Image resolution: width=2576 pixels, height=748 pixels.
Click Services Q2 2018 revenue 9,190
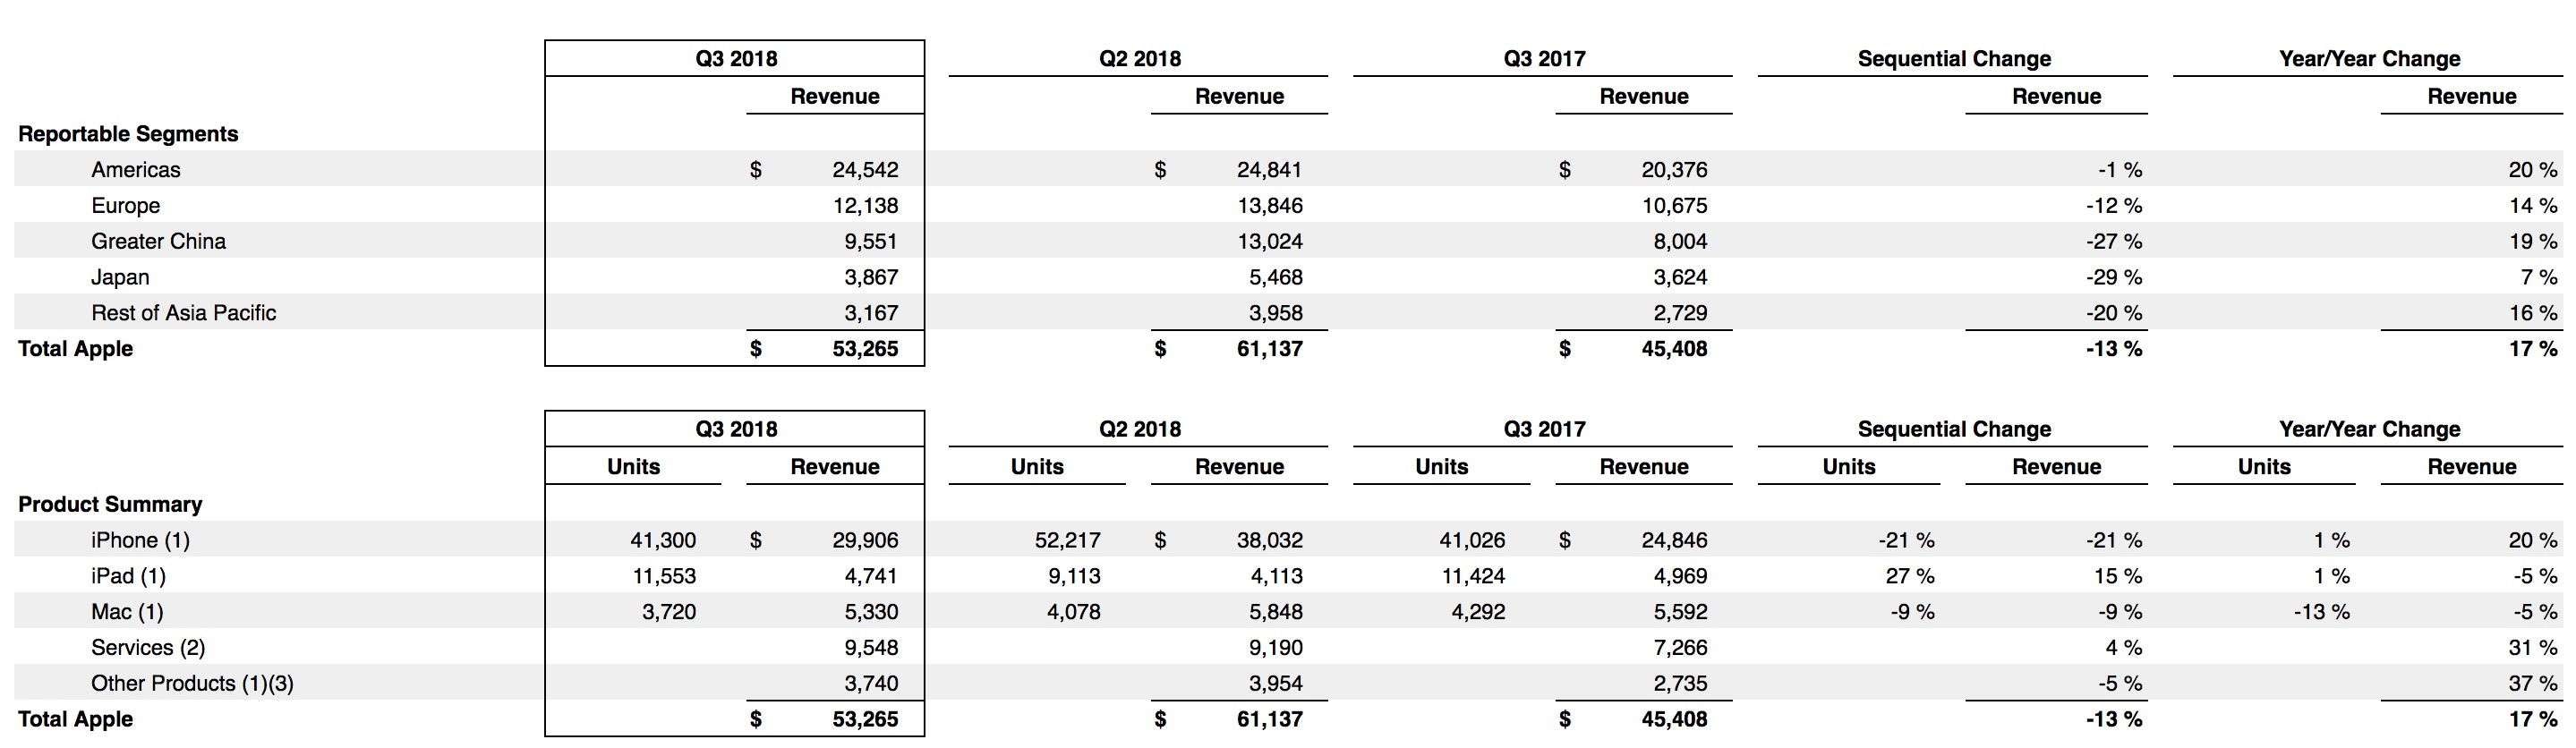[x=1275, y=648]
